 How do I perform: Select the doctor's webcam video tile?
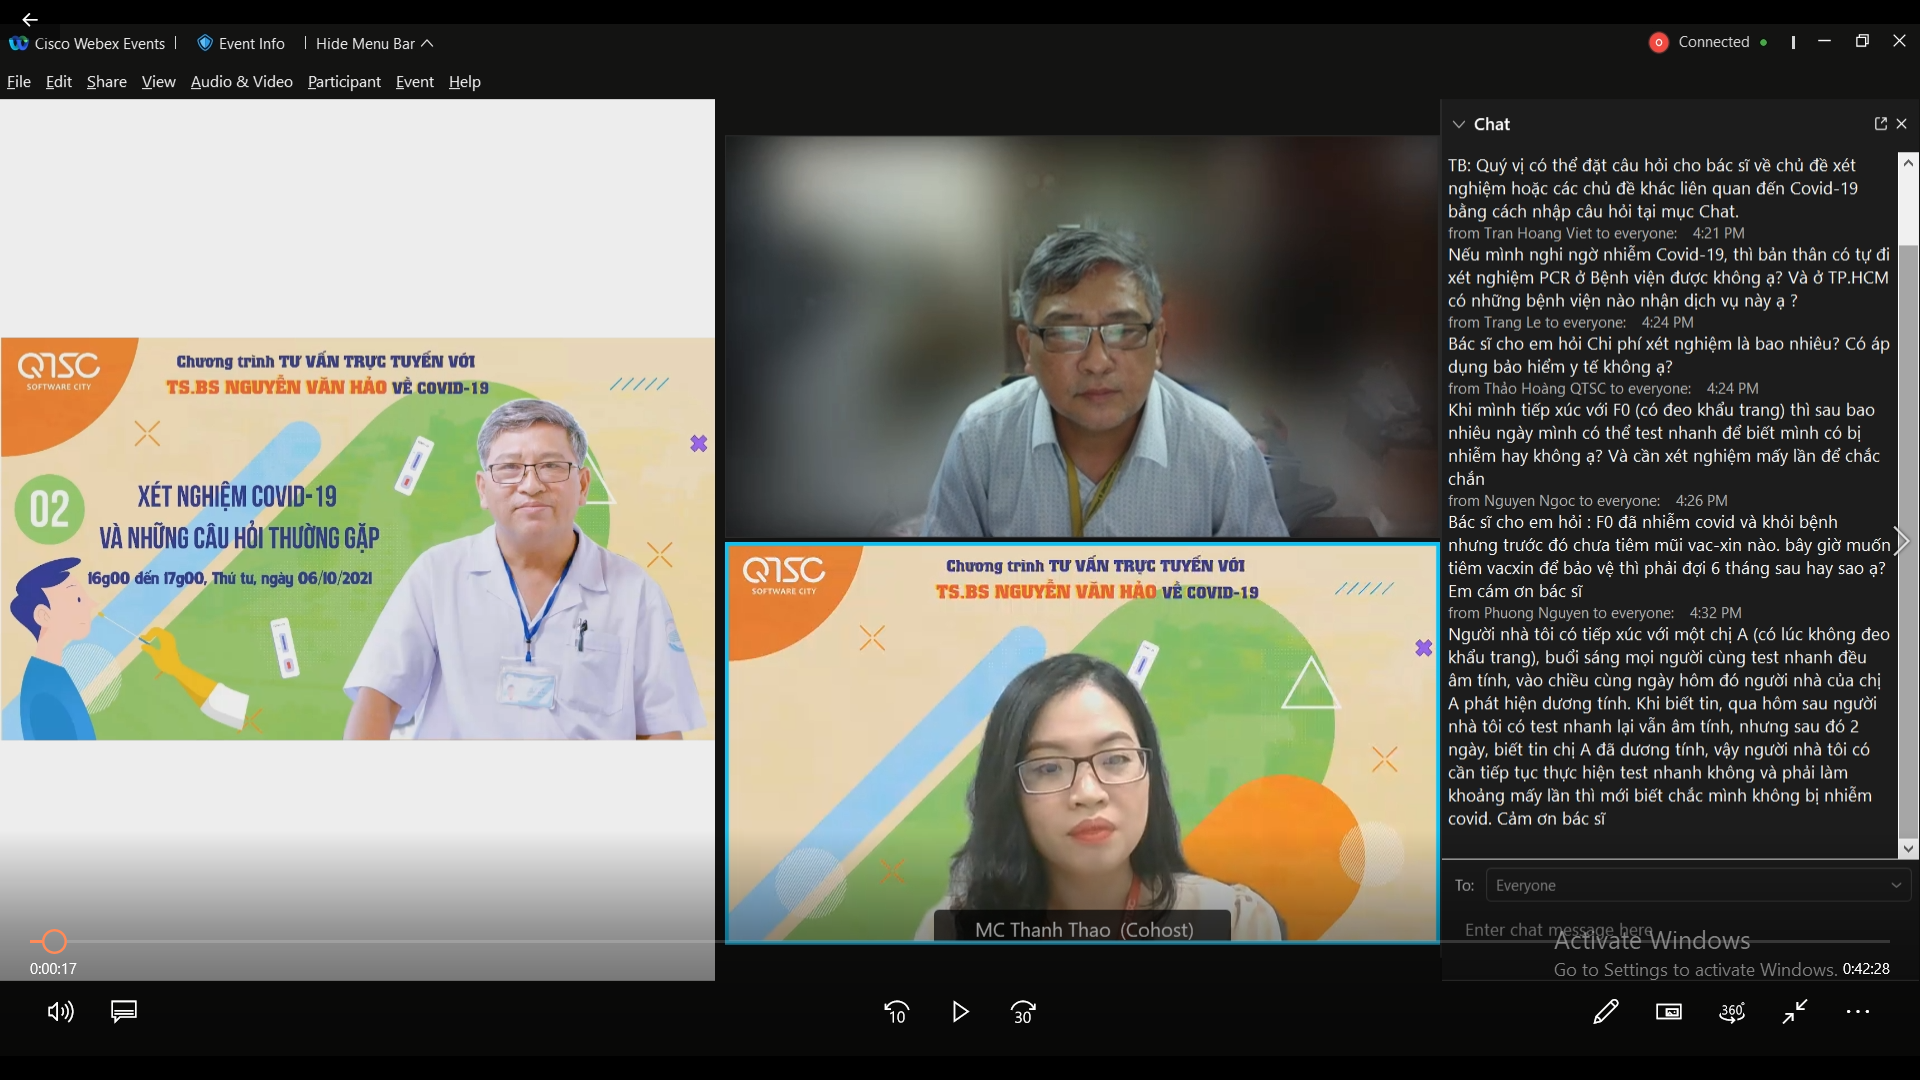point(1082,336)
